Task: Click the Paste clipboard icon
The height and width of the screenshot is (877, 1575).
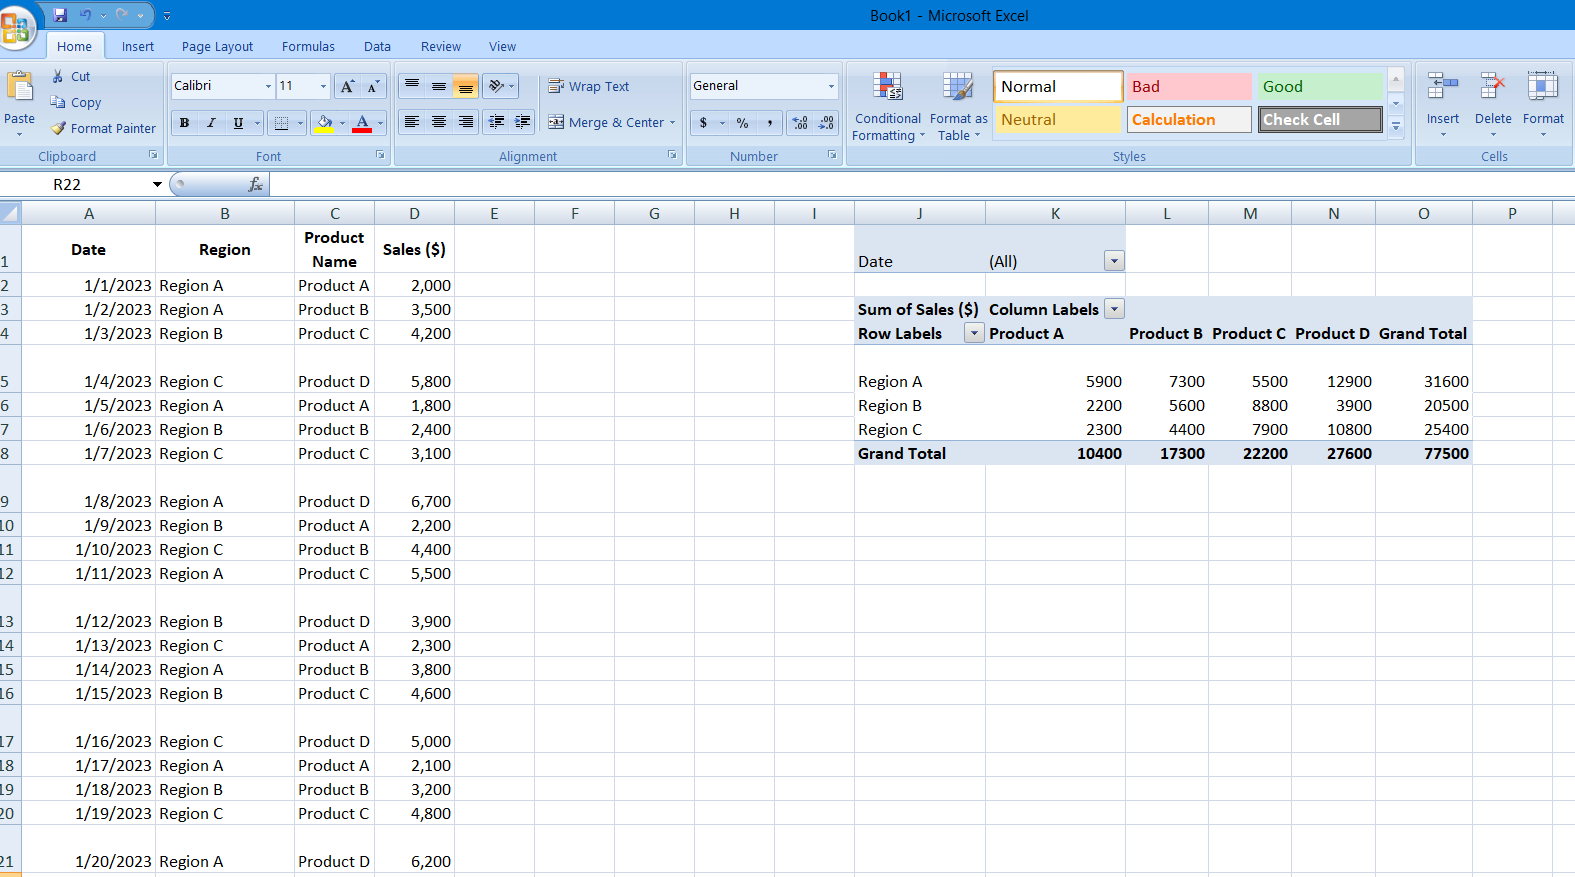Action: 20,88
